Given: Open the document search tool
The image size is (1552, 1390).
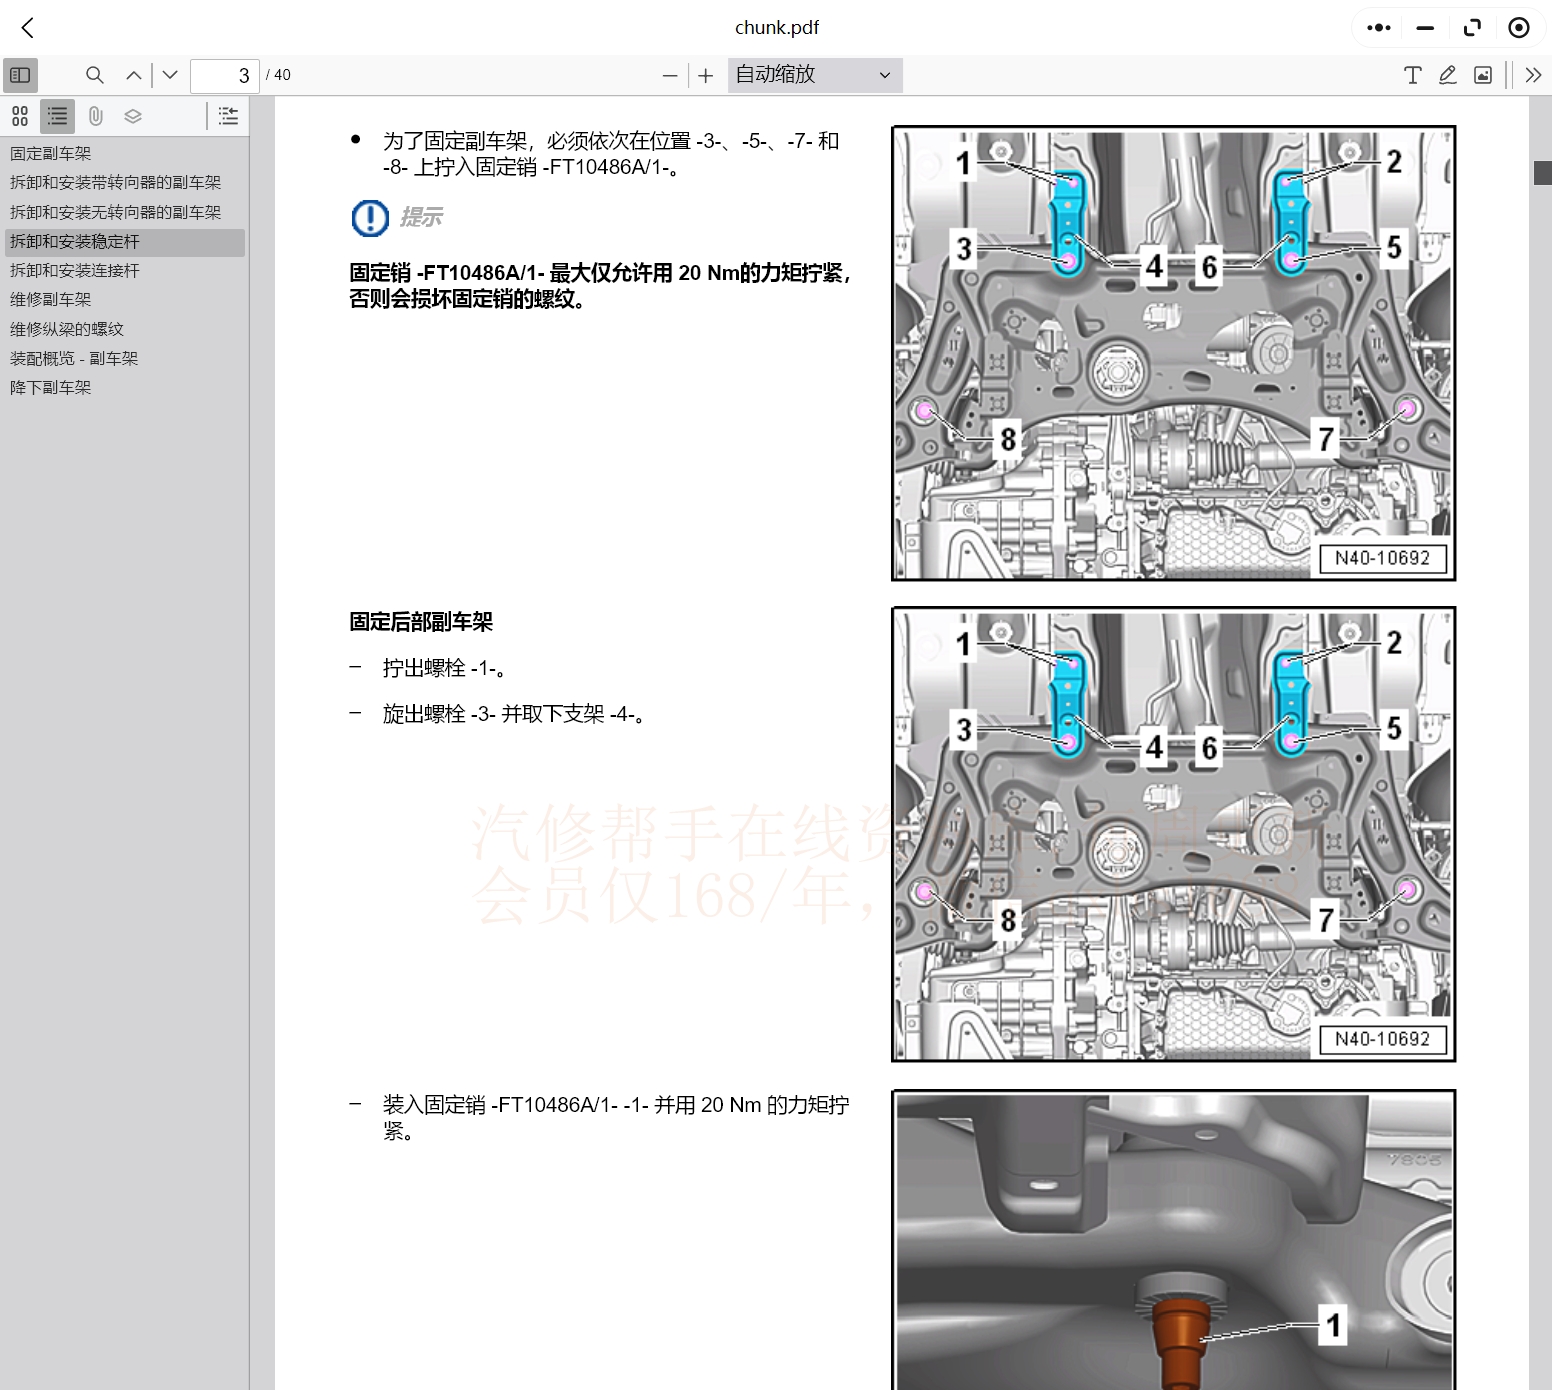Looking at the screenshot, I should click(94, 75).
